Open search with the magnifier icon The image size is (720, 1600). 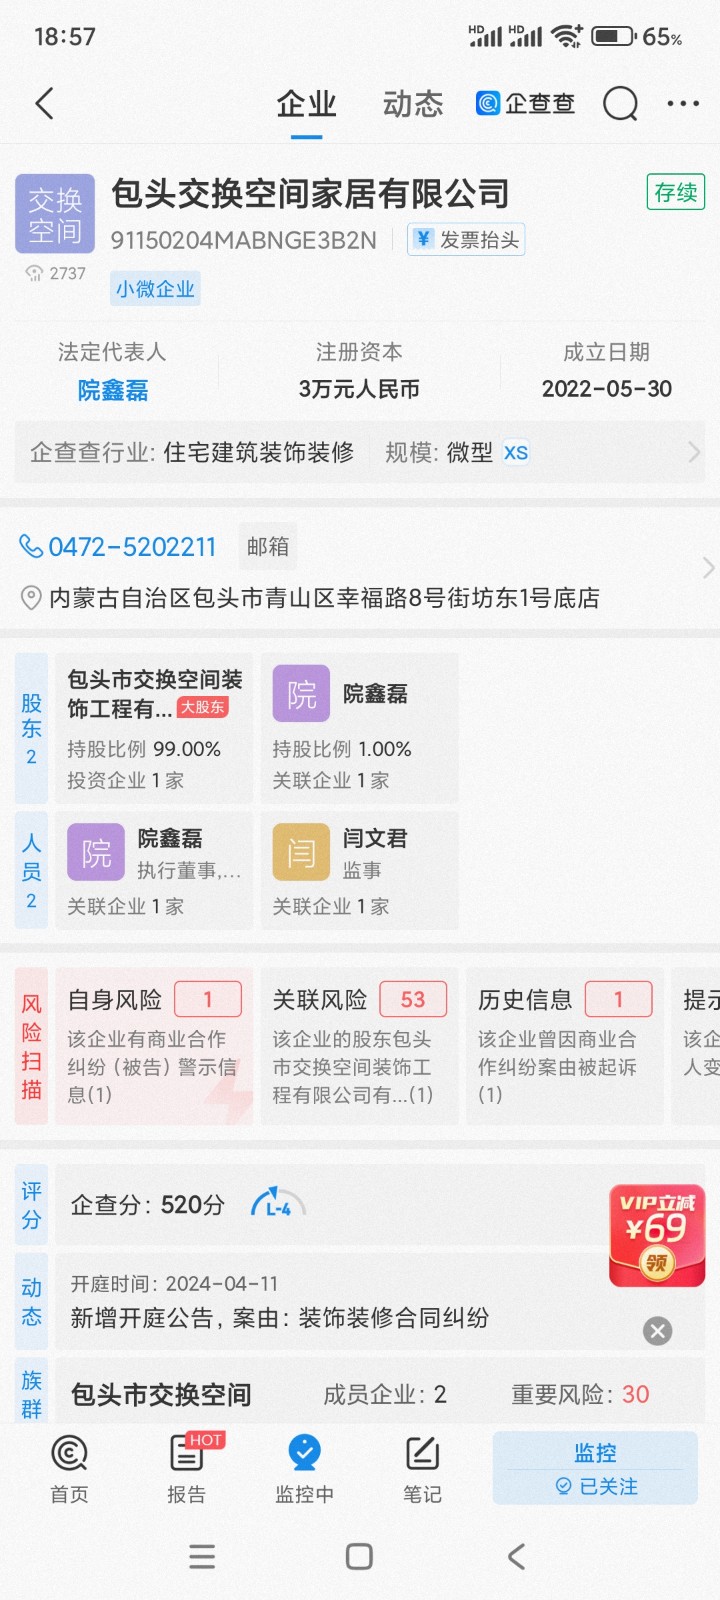[x=620, y=104]
